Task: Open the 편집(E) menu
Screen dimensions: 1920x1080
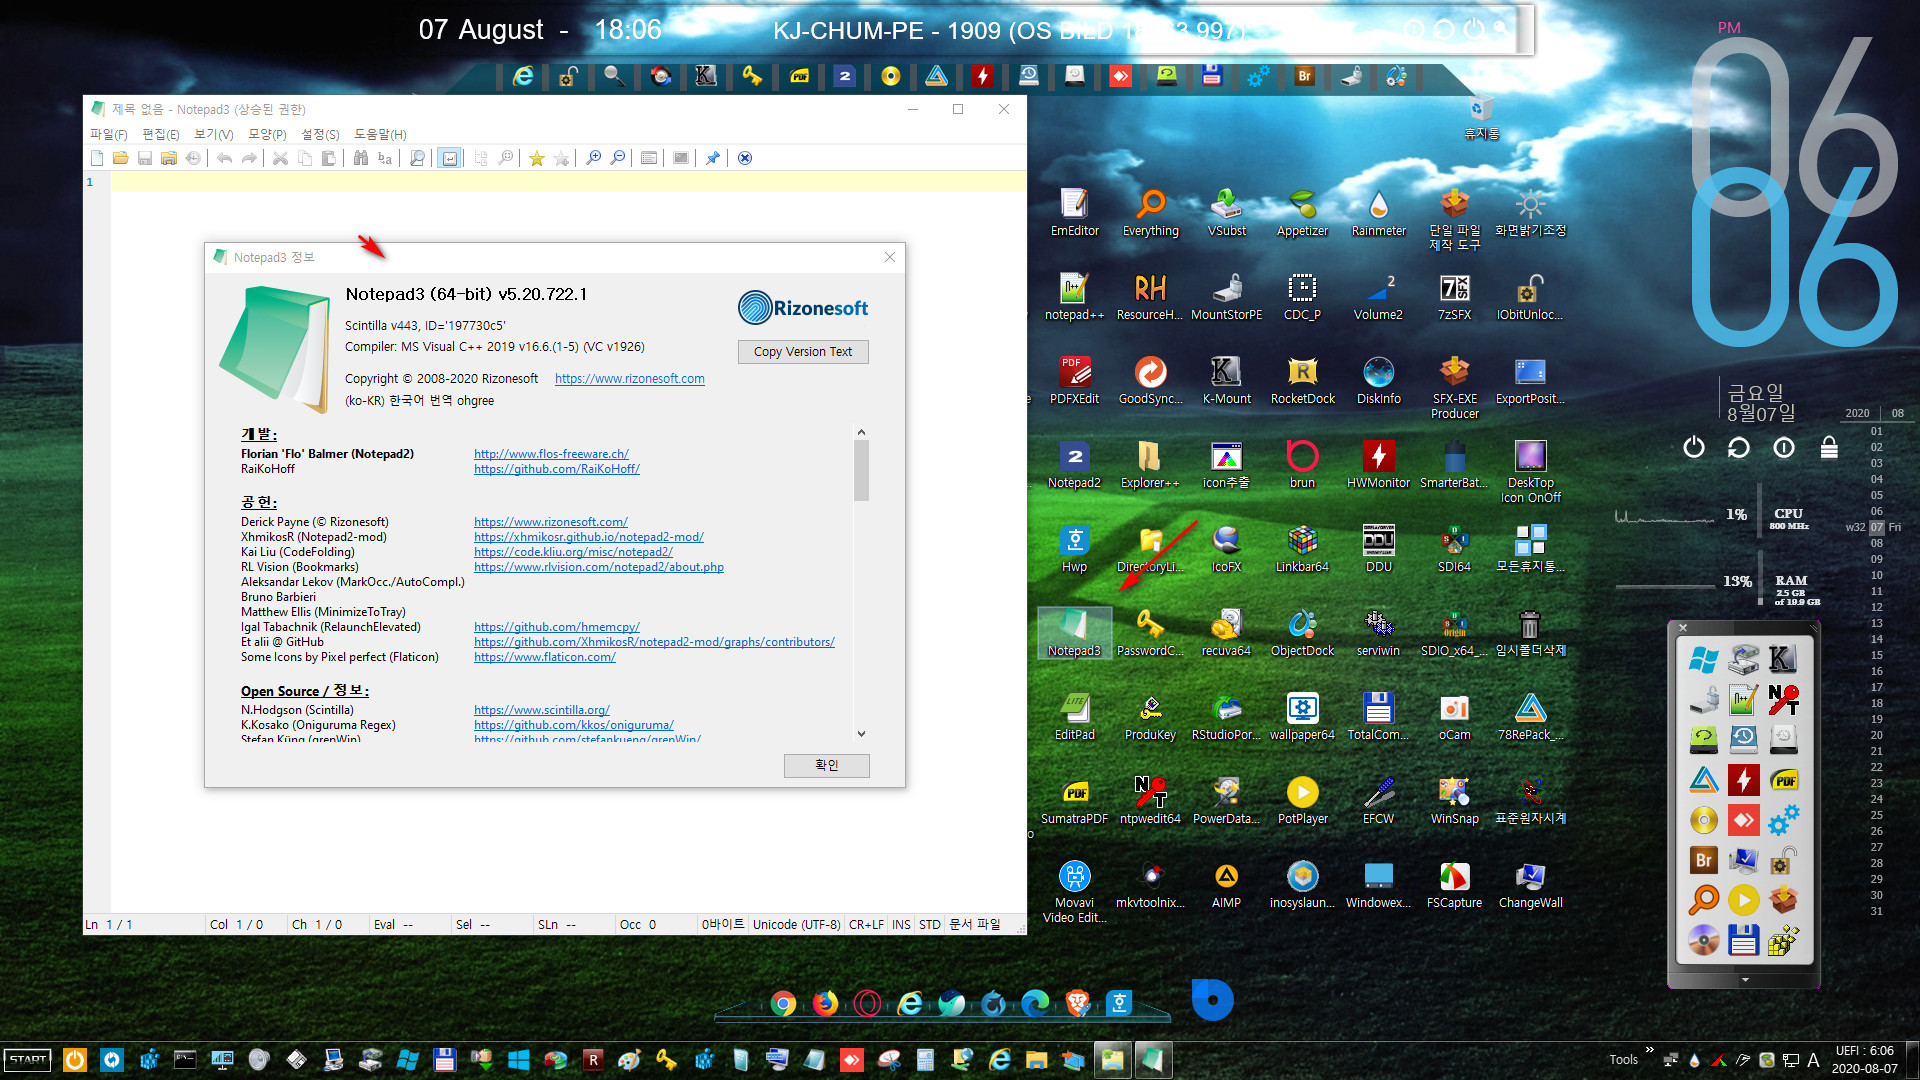Action: [x=161, y=134]
